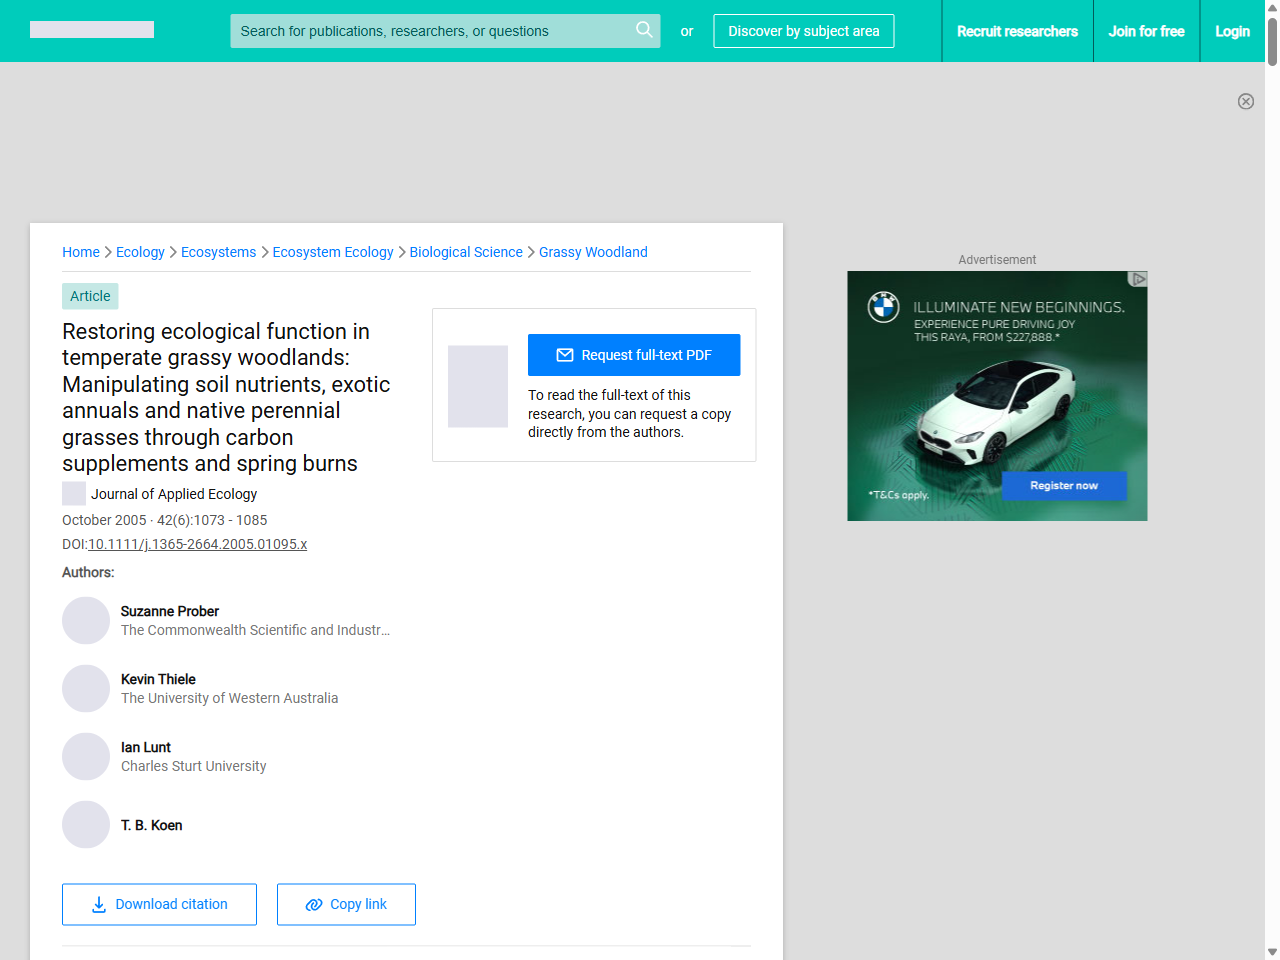This screenshot has height=960, width=1280.
Task: Open the DOI link for the article
Action: click(197, 544)
